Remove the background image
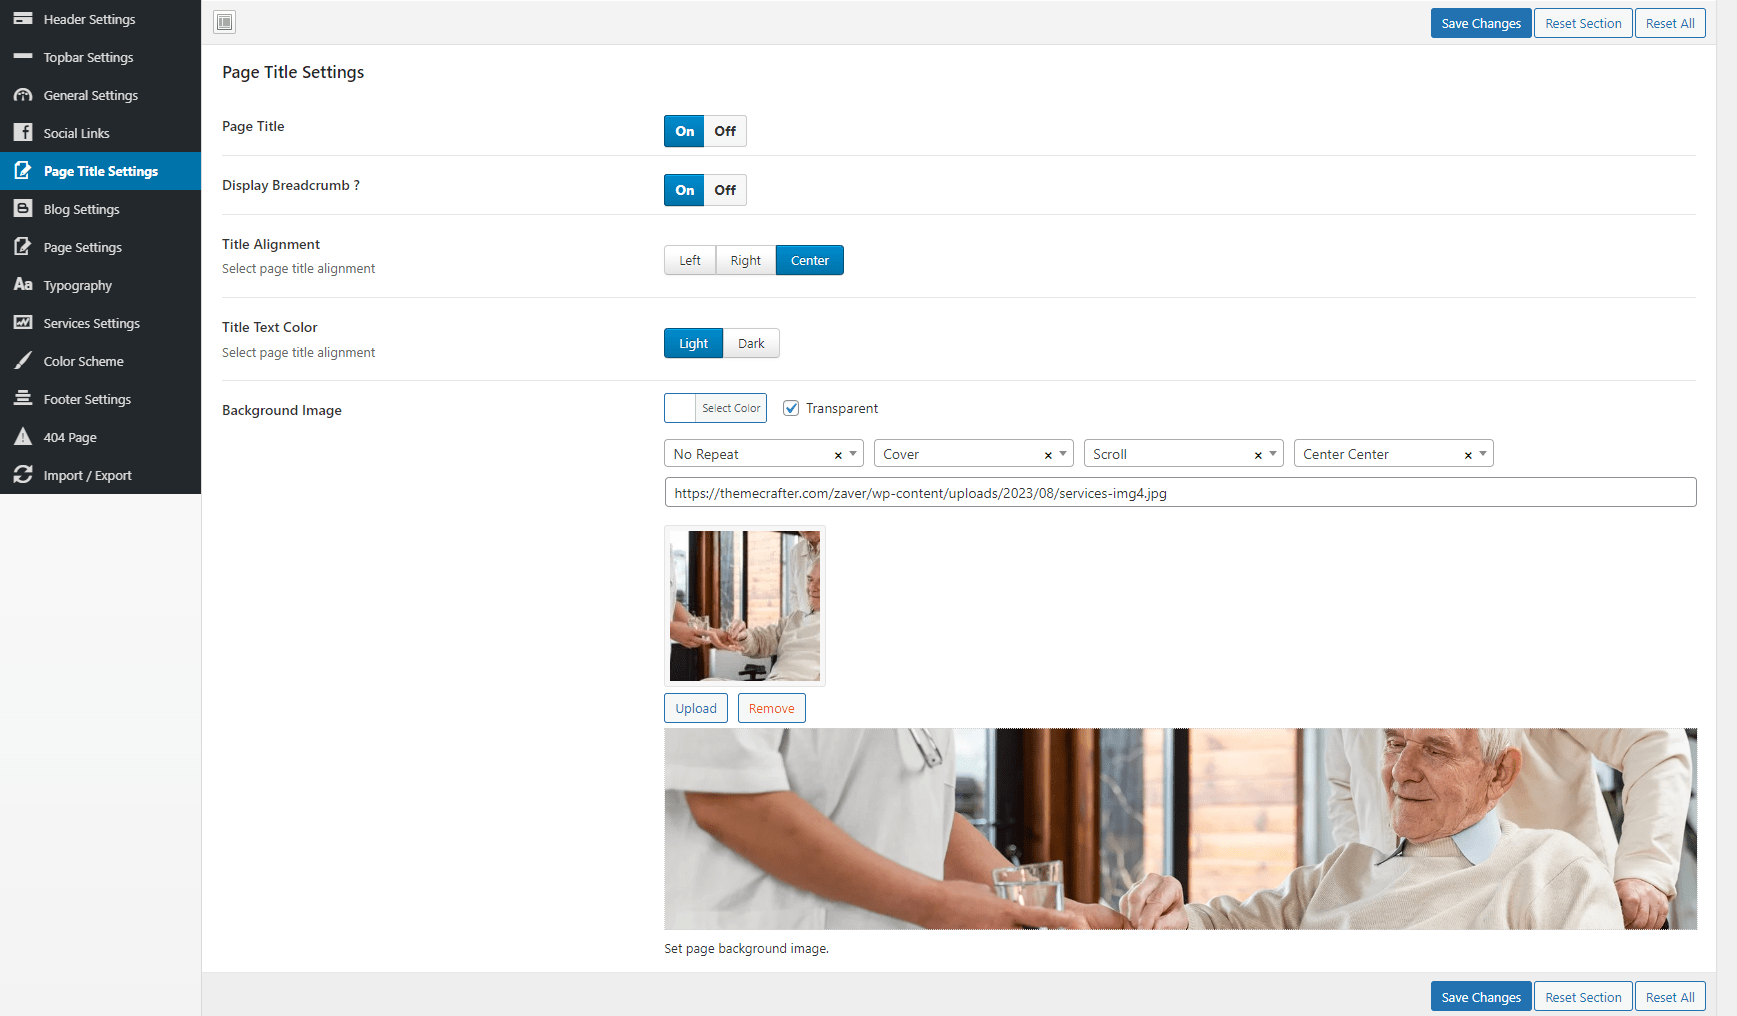 pos(771,708)
